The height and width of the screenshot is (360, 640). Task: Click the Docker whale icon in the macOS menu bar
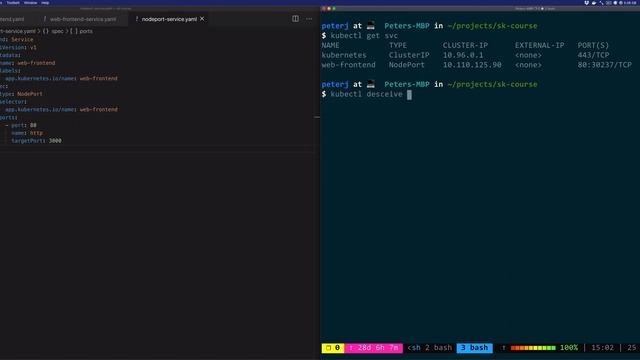pyautogui.click(x=594, y=2)
